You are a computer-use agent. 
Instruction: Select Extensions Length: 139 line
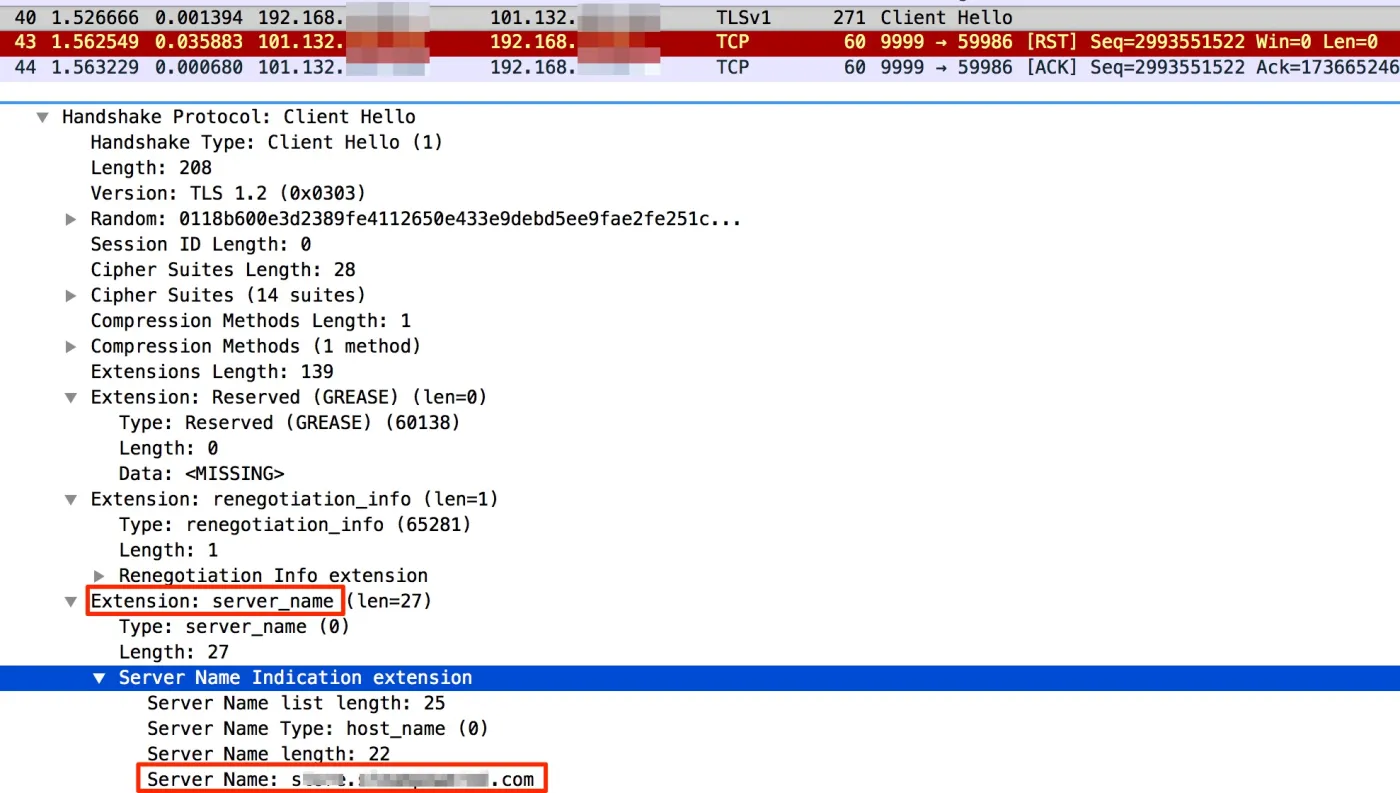click(x=212, y=371)
